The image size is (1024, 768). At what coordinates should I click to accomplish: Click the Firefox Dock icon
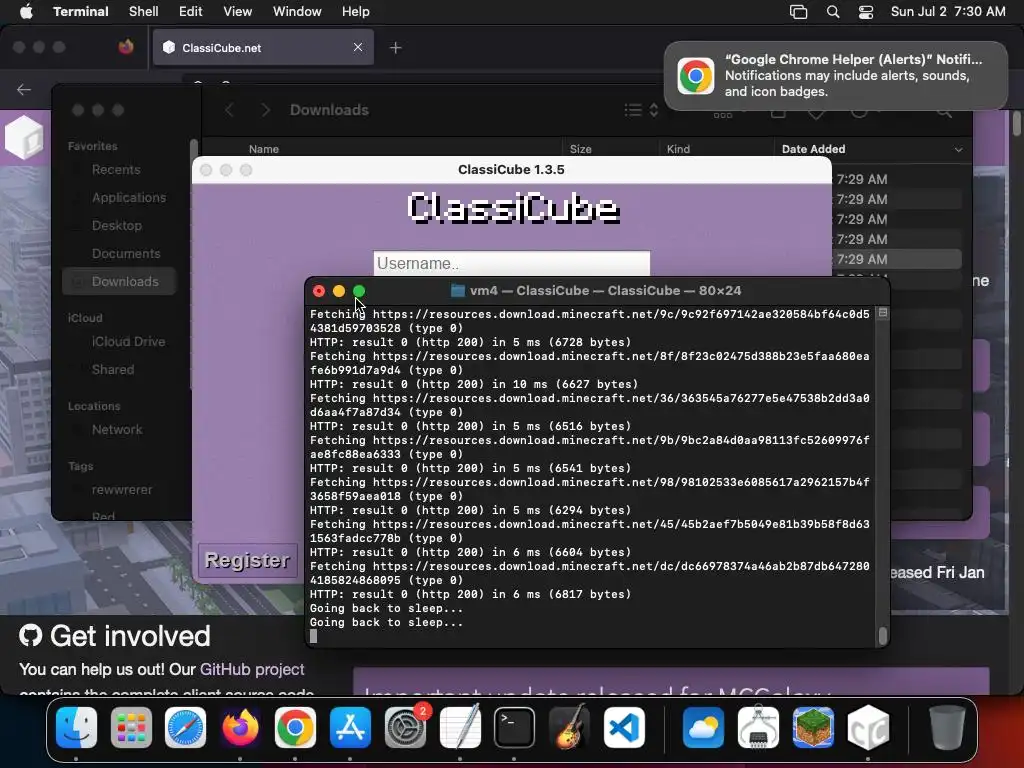pos(240,728)
